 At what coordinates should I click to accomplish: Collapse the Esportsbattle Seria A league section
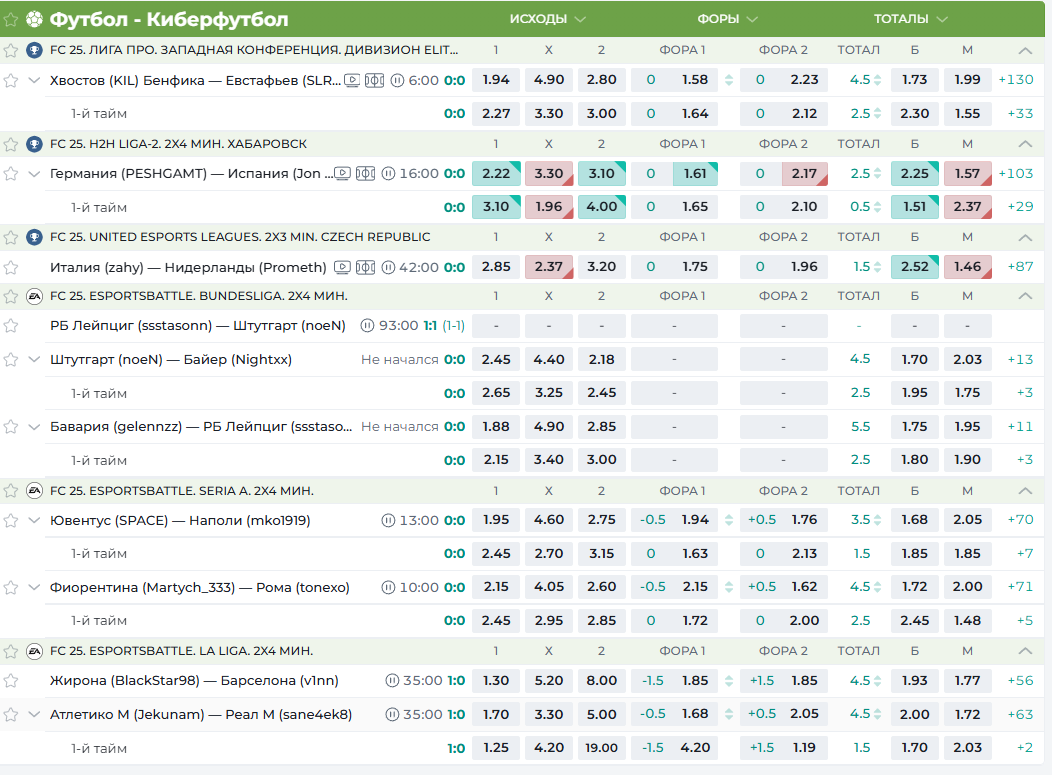tap(1024, 491)
